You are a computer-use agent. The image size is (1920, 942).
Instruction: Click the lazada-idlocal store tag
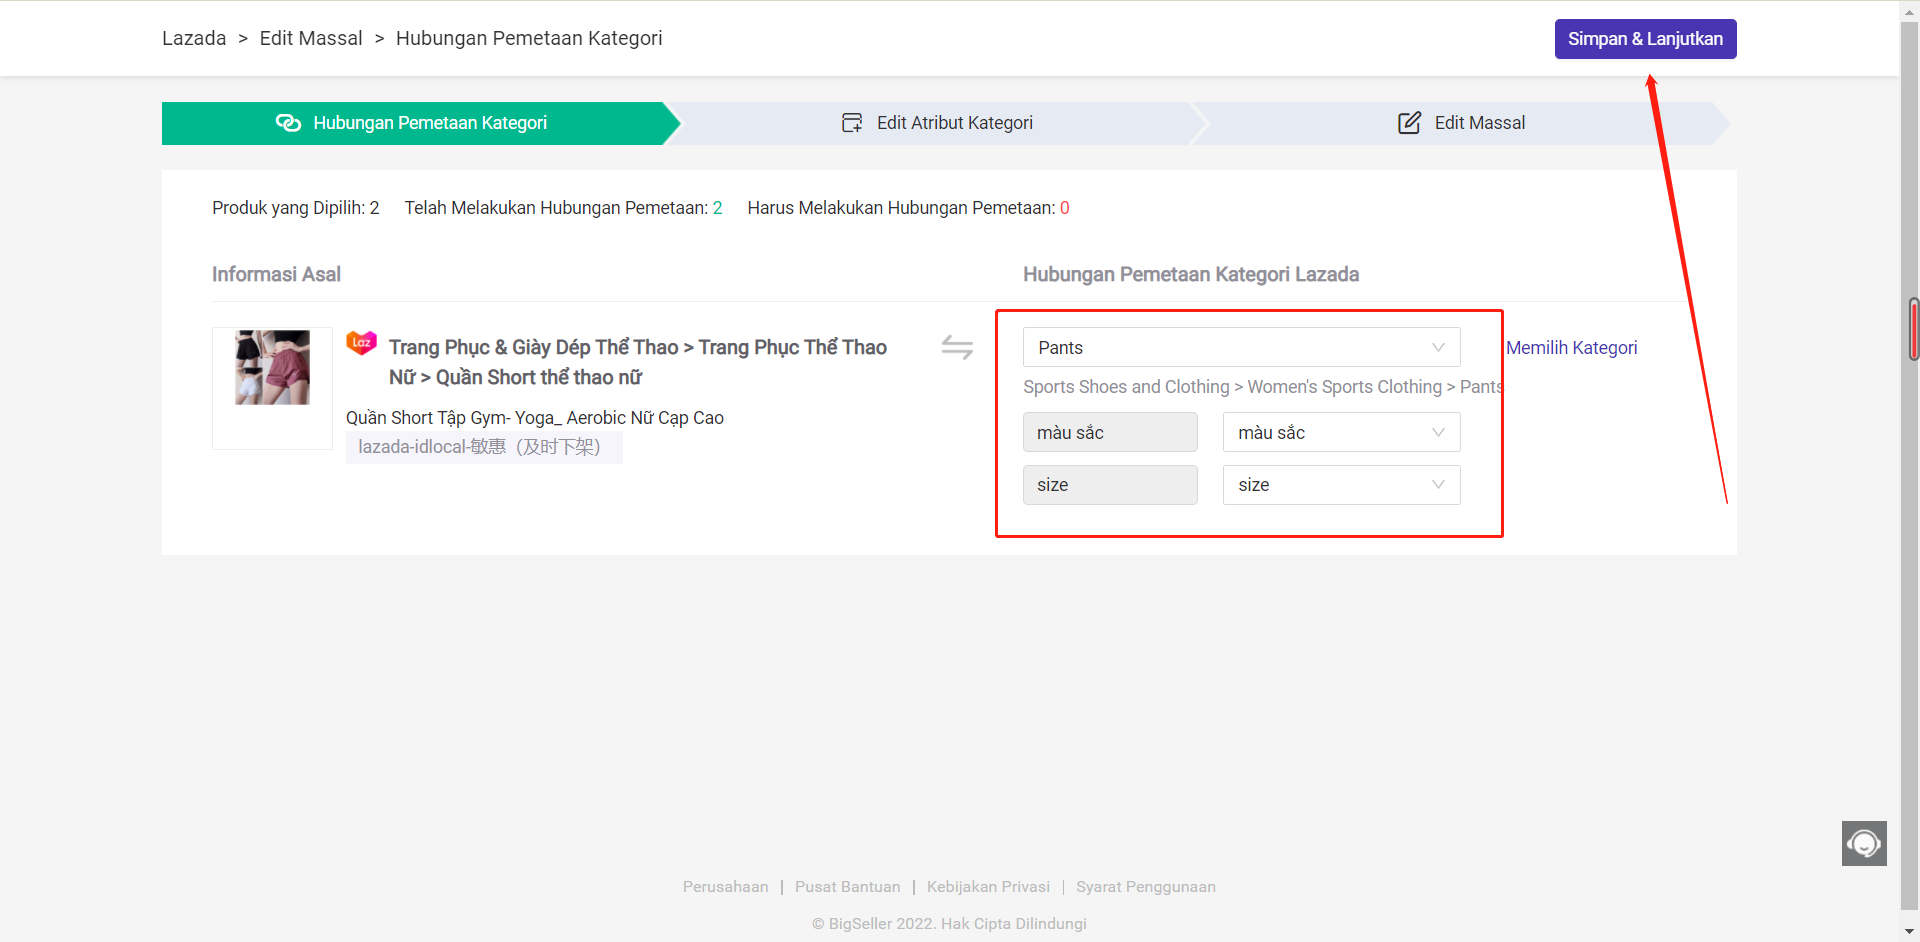[x=484, y=447]
